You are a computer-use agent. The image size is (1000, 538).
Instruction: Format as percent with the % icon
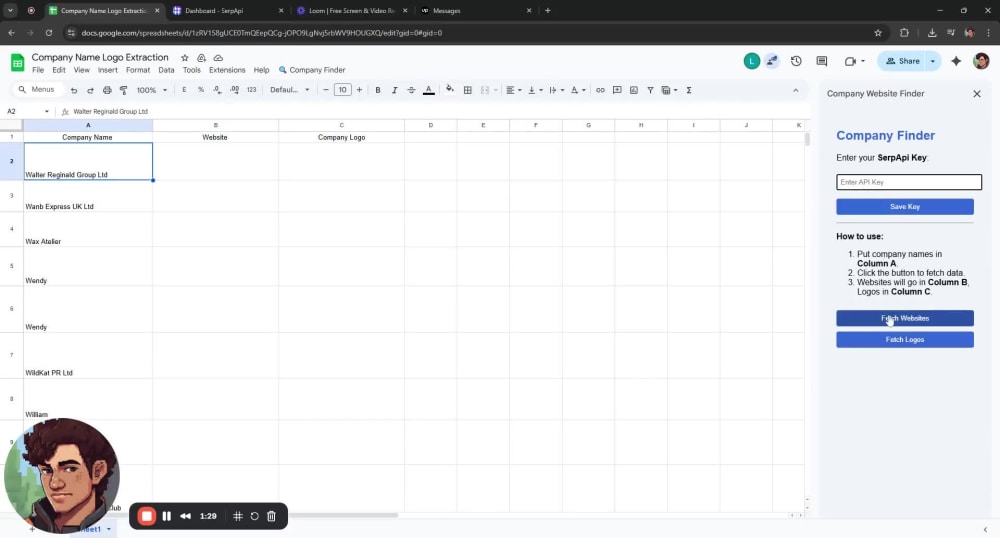201,90
